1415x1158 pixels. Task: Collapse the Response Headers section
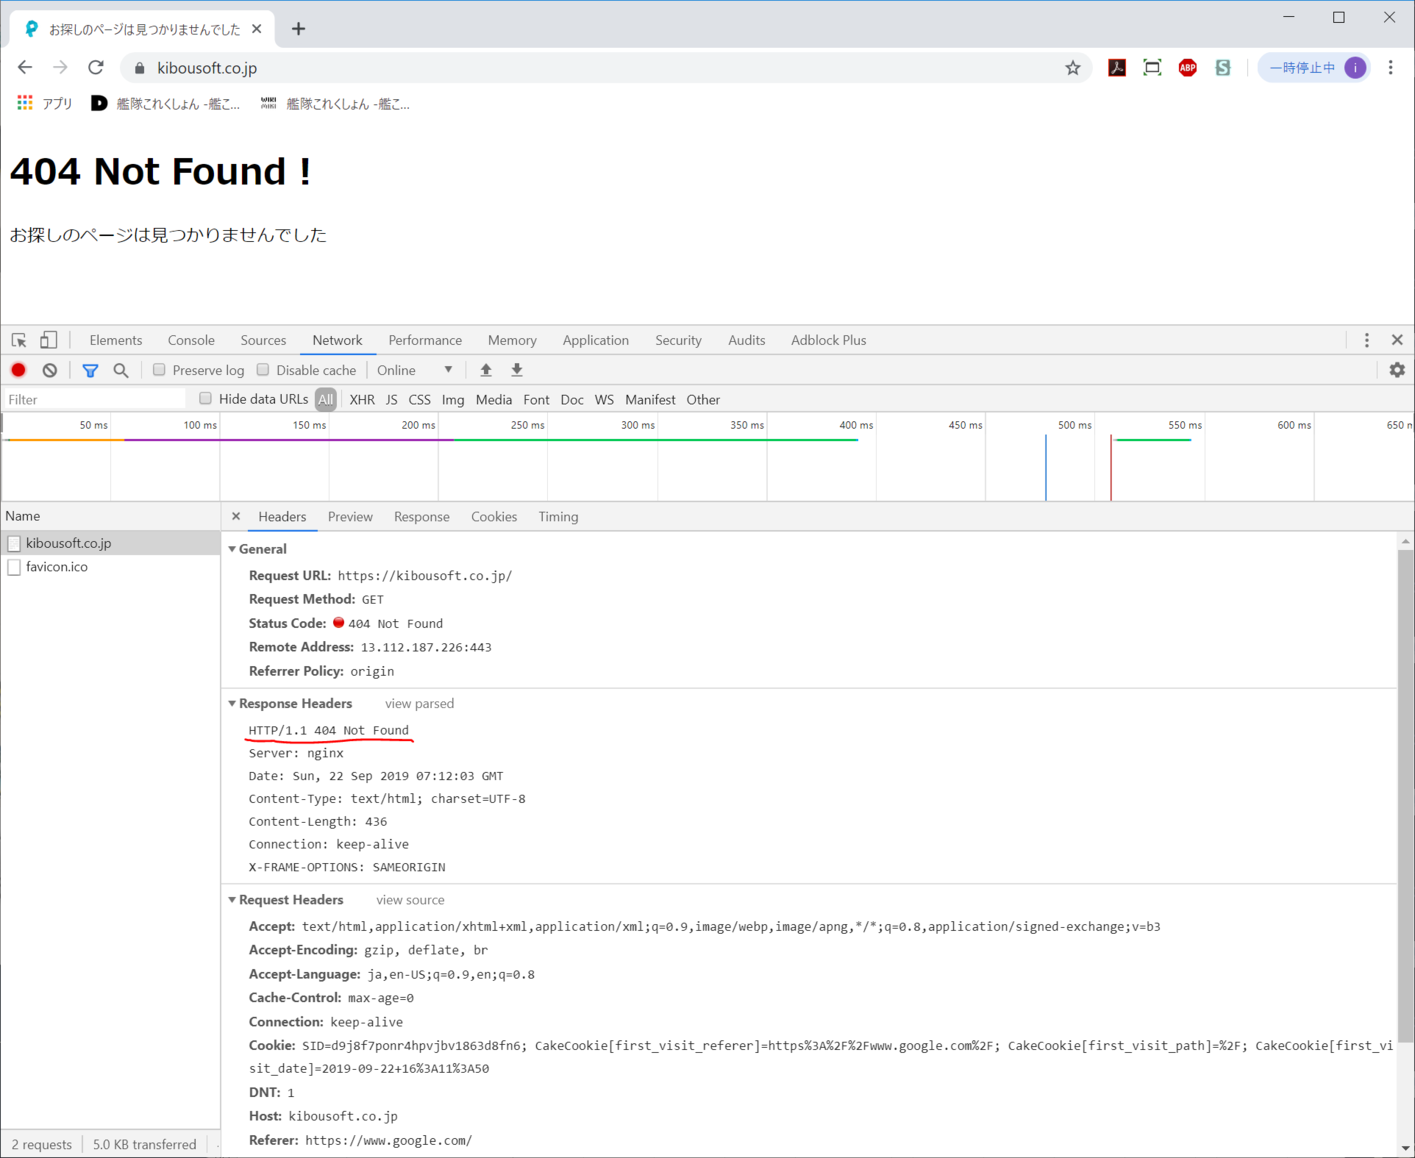pyautogui.click(x=233, y=704)
